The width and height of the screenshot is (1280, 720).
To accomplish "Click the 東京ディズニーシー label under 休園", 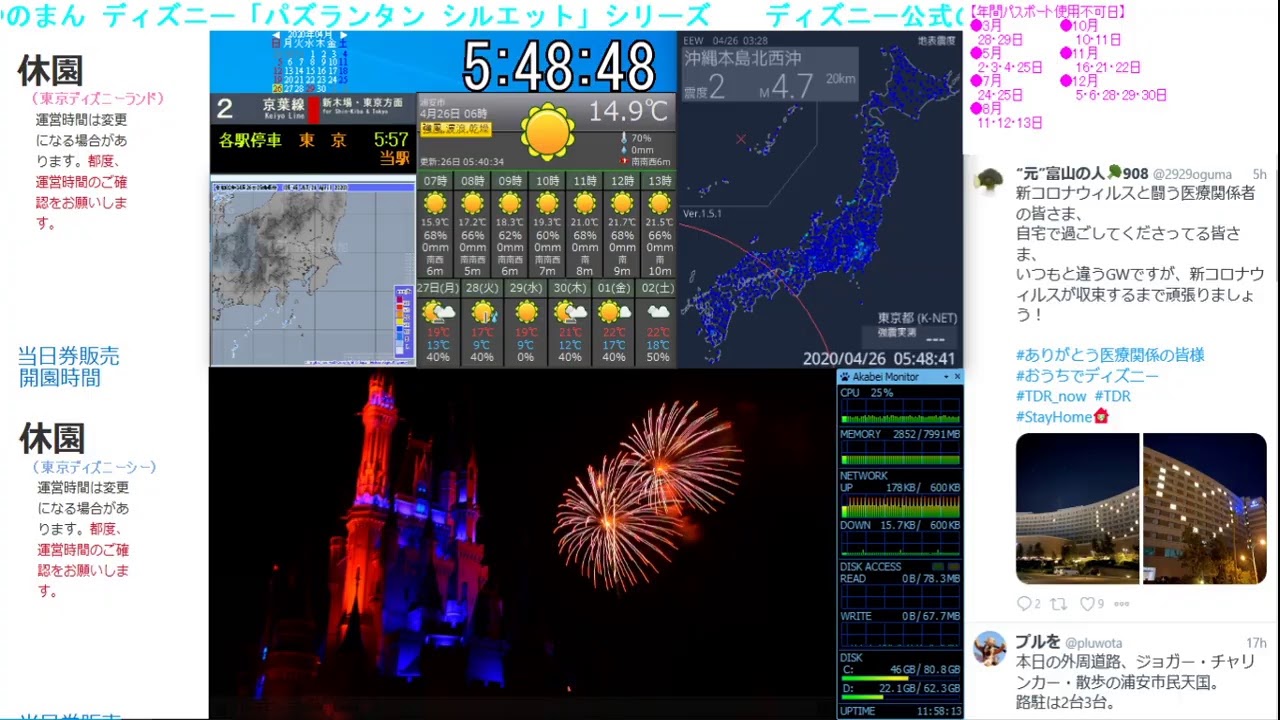I will [94, 467].
